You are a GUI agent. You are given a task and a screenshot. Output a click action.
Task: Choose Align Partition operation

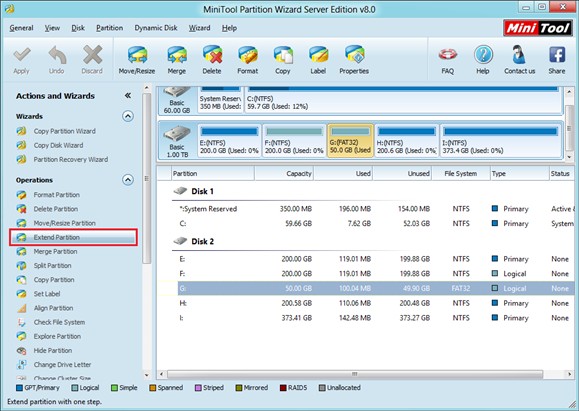[x=45, y=308]
